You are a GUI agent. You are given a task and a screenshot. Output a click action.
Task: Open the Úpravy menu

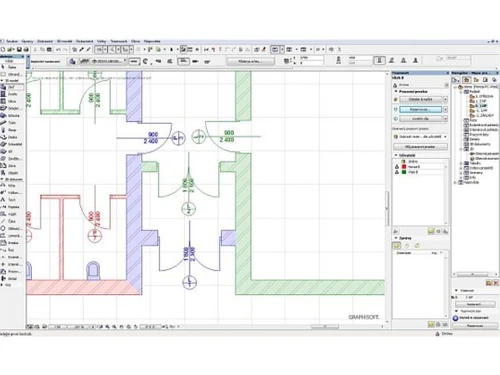(x=28, y=41)
